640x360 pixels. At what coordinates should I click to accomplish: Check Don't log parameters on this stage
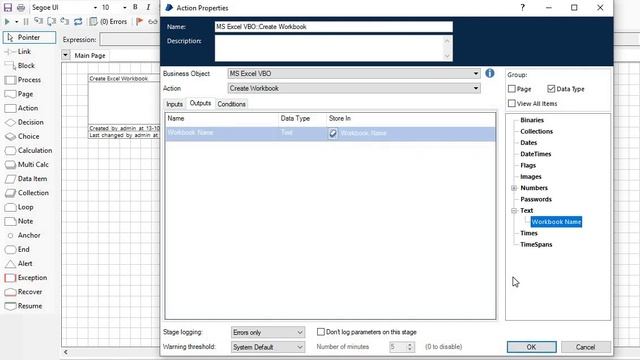(x=321, y=332)
